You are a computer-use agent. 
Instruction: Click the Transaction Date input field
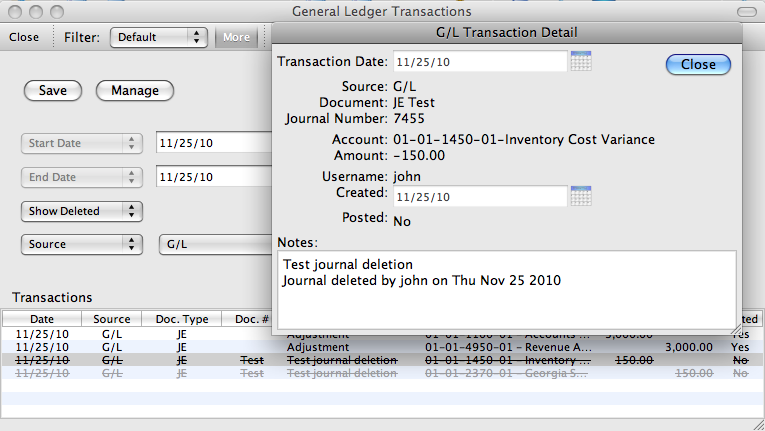[480, 62]
